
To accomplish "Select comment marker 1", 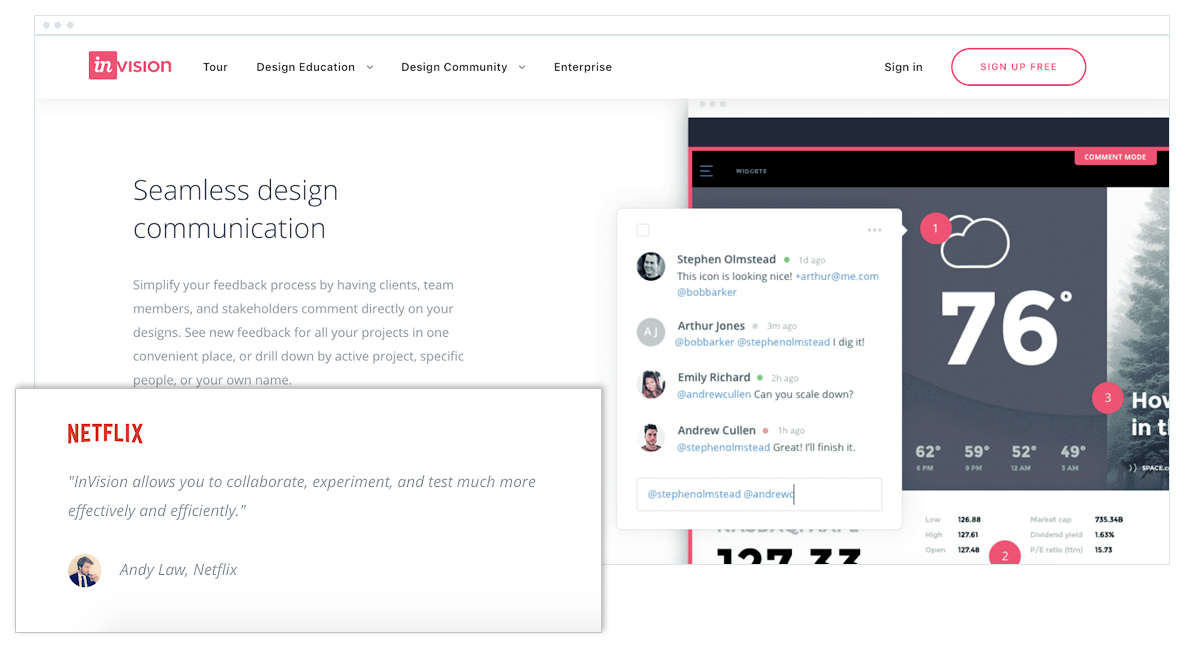I will (935, 229).
